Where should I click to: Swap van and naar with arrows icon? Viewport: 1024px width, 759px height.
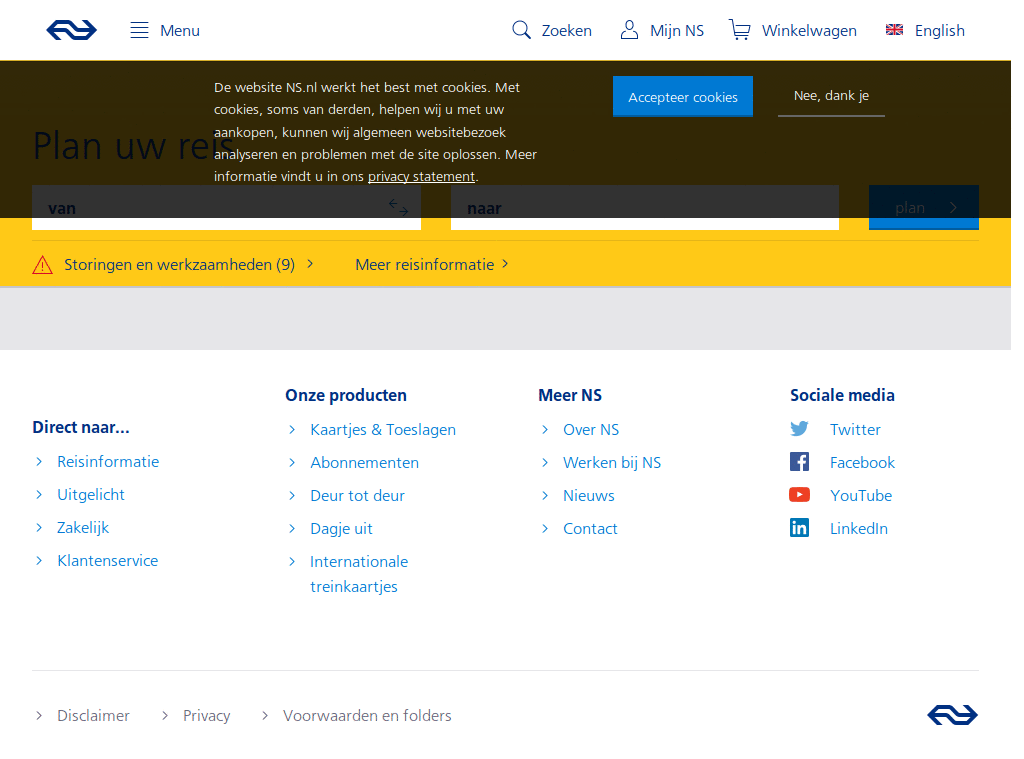pyautogui.click(x=398, y=208)
